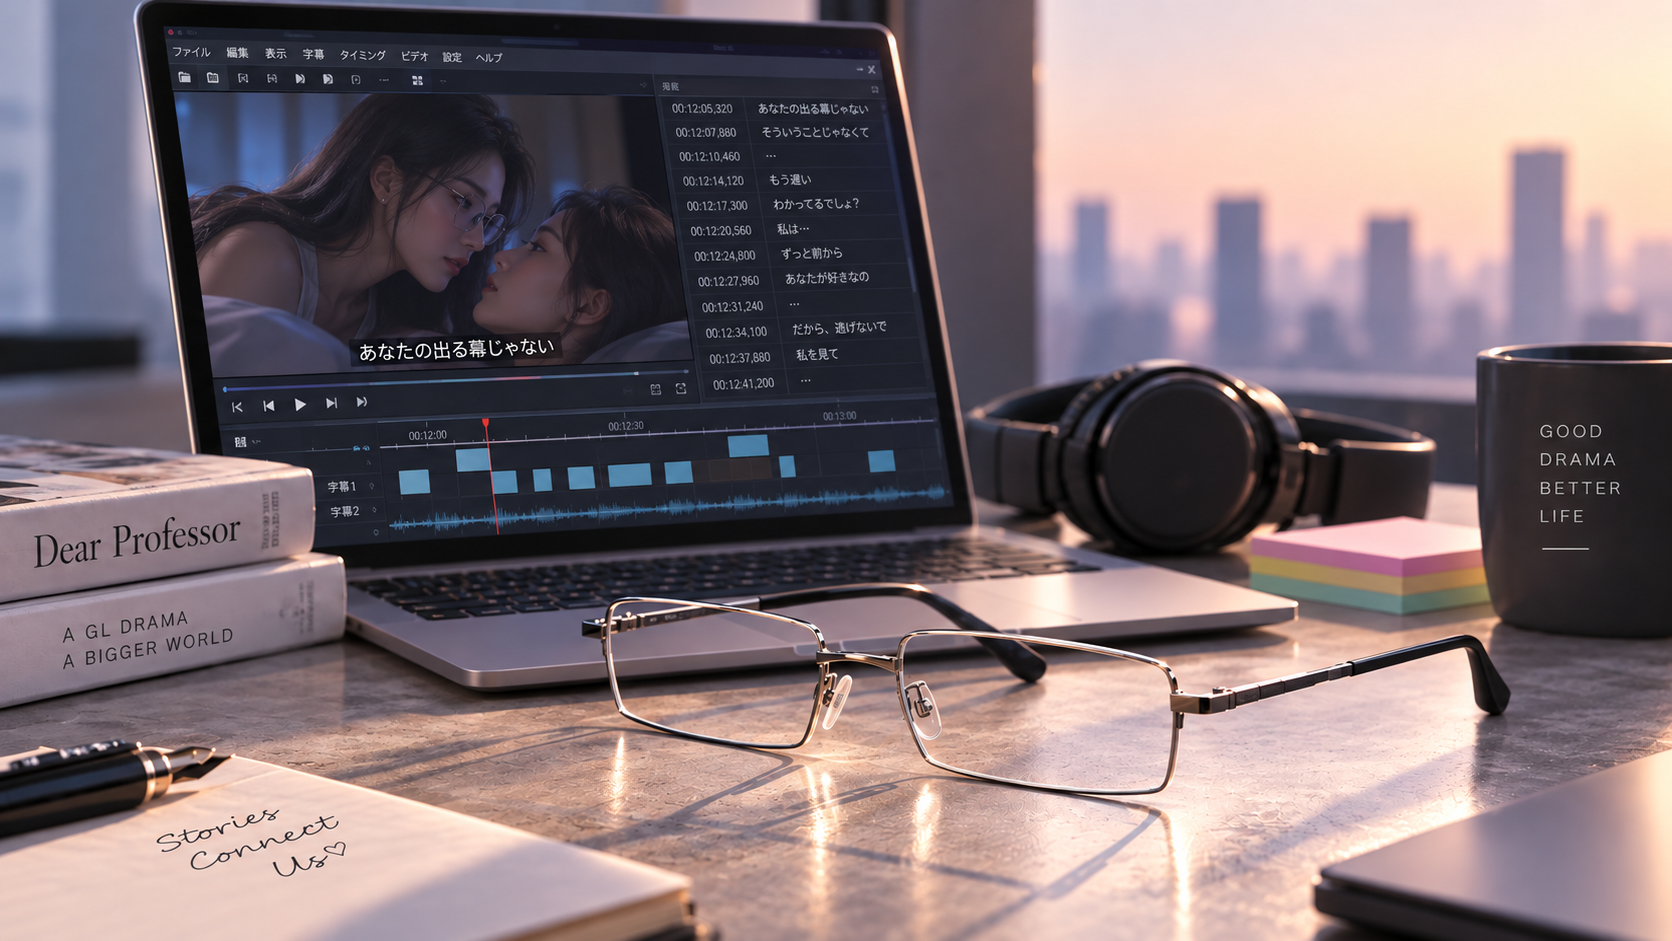Open the ファイル menu

(191, 52)
